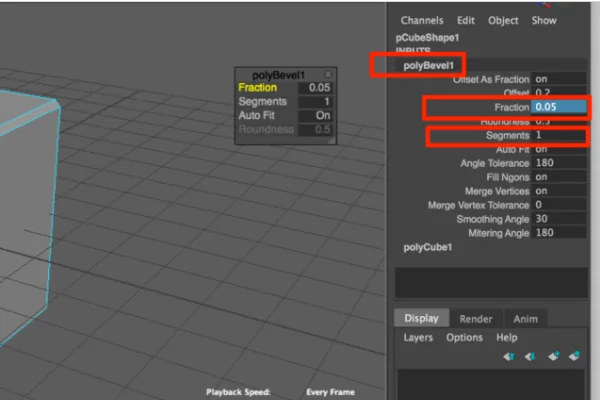Image resolution: width=600 pixels, height=400 pixels.
Task: Click Segments value 1 in in-view editor
Action: tap(315, 101)
